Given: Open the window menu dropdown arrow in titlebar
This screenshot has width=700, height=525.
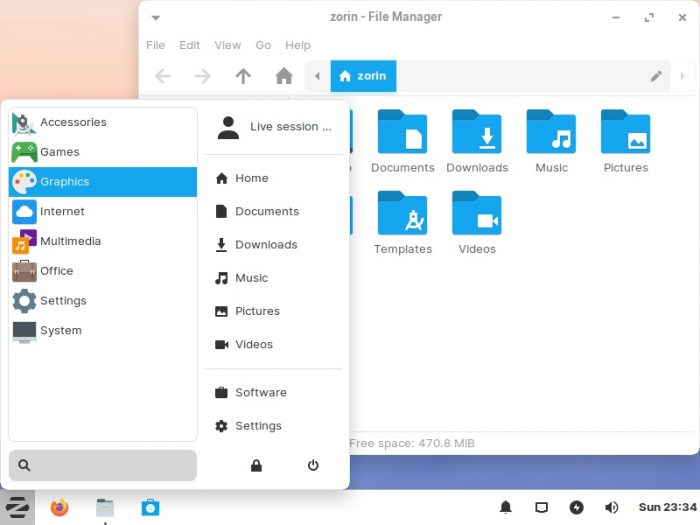Looking at the screenshot, I should coord(156,17).
